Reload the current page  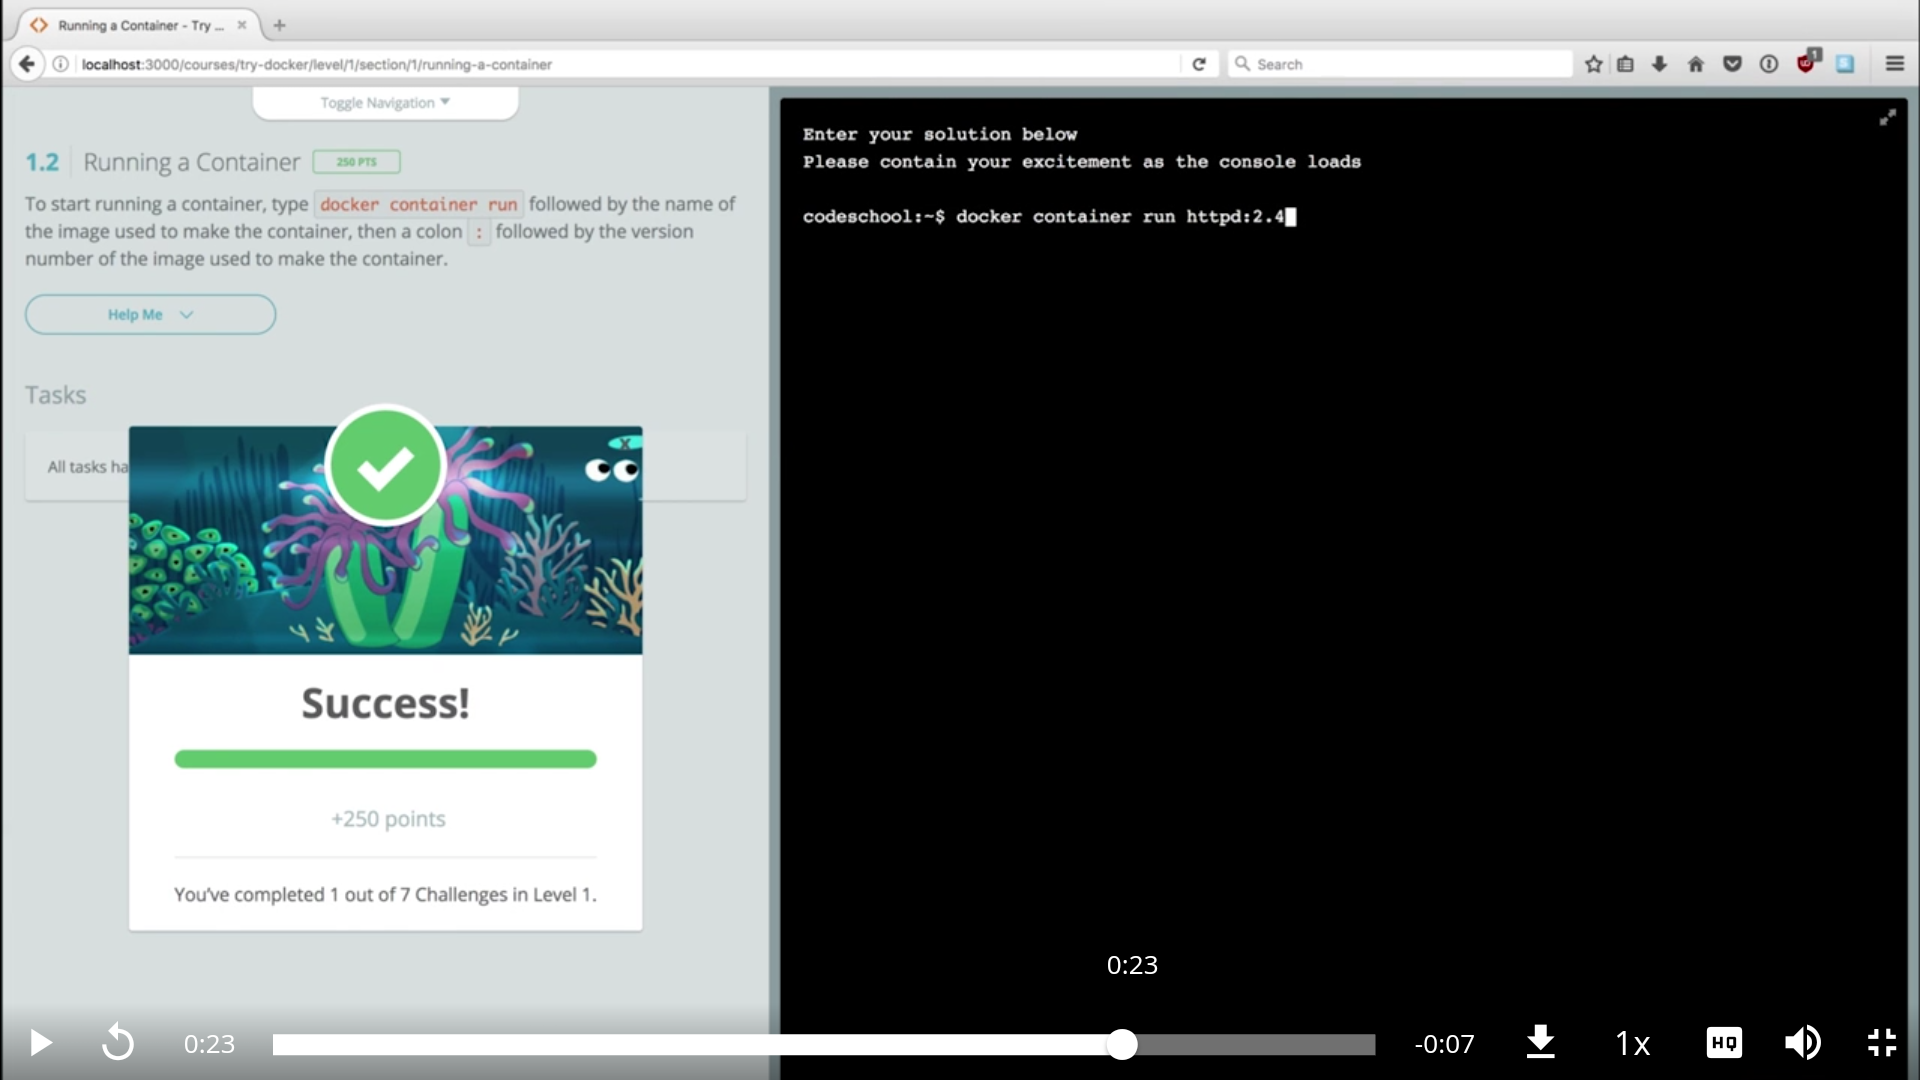1199,63
